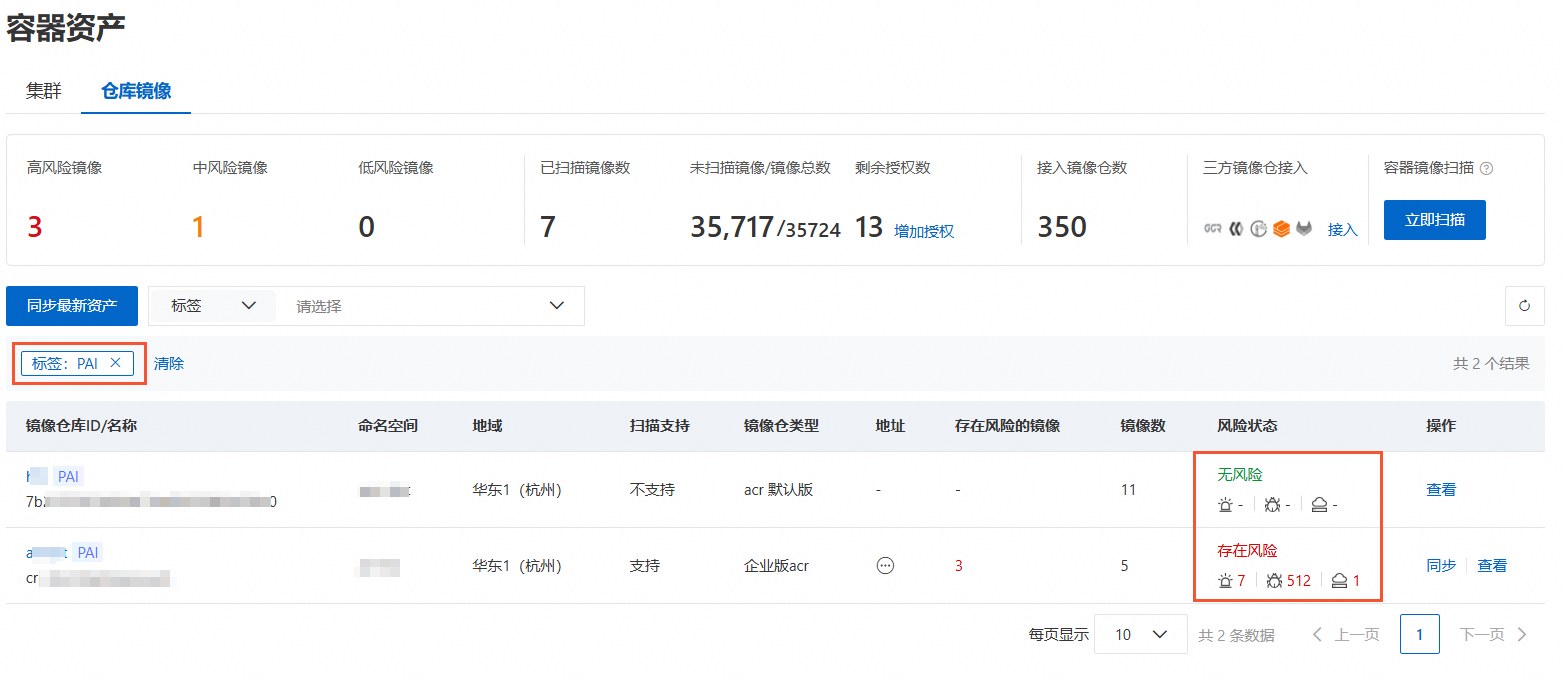Click the 增加授权 link
The image size is (1563, 679).
click(924, 231)
